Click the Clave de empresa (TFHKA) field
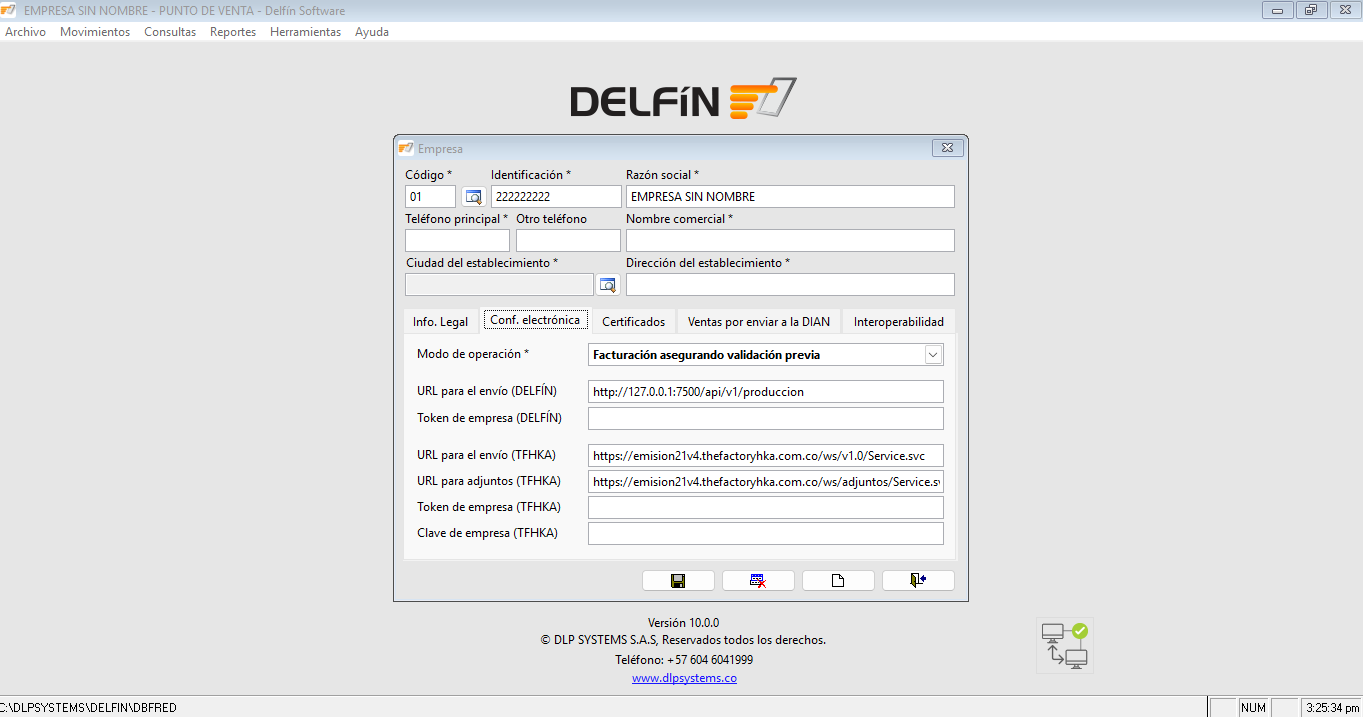Image resolution: width=1363 pixels, height=717 pixels. coord(766,534)
